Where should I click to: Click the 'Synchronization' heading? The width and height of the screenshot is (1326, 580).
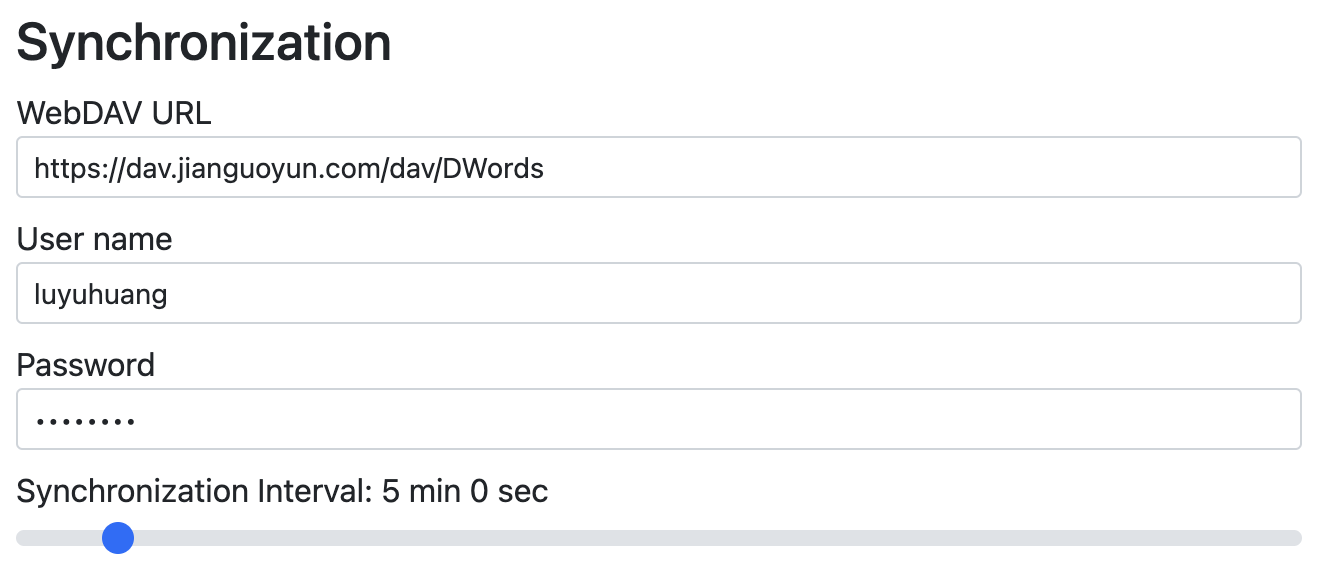[x=204, y=43]
